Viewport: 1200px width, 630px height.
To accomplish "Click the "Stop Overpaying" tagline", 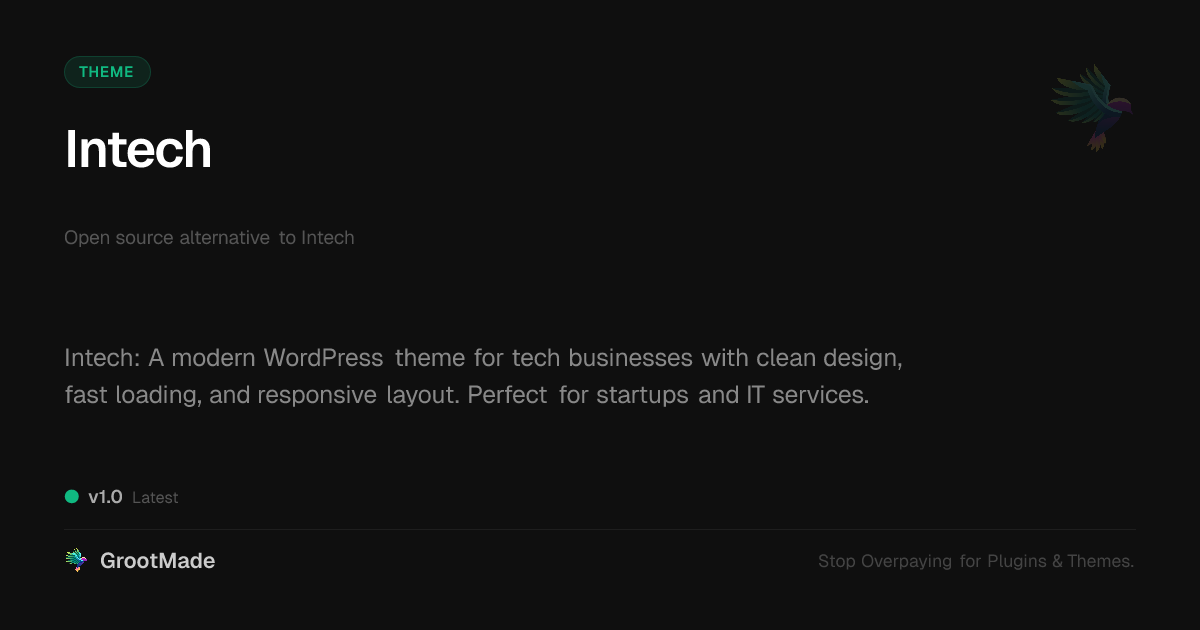I will (x=884, y=561).
